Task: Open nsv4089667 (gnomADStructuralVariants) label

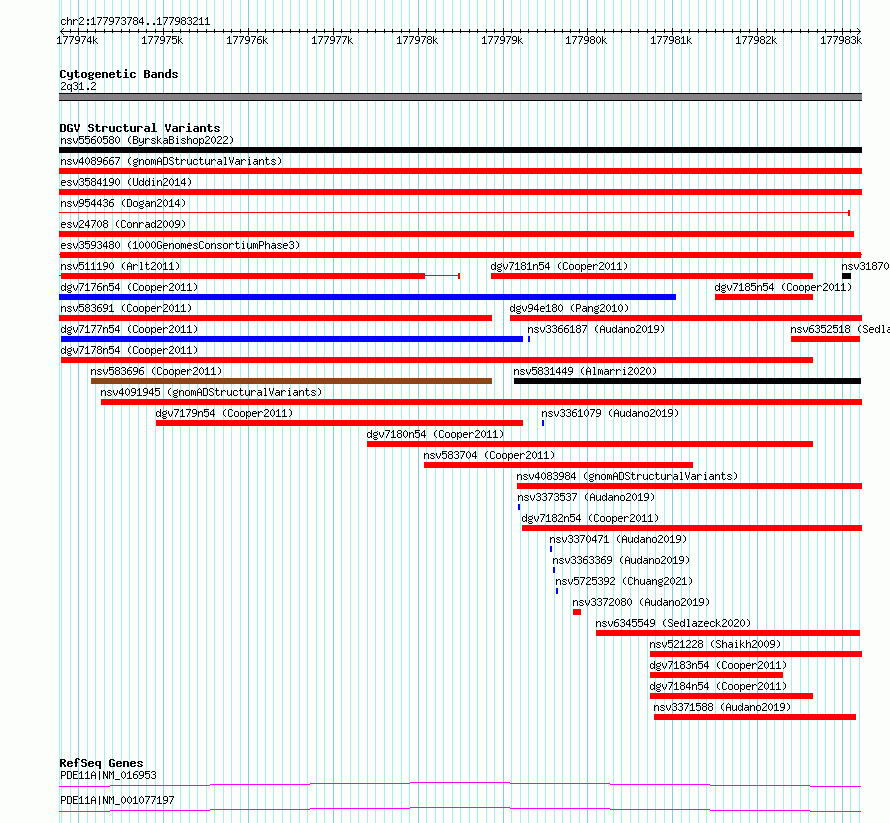Action: coord(171,161)
